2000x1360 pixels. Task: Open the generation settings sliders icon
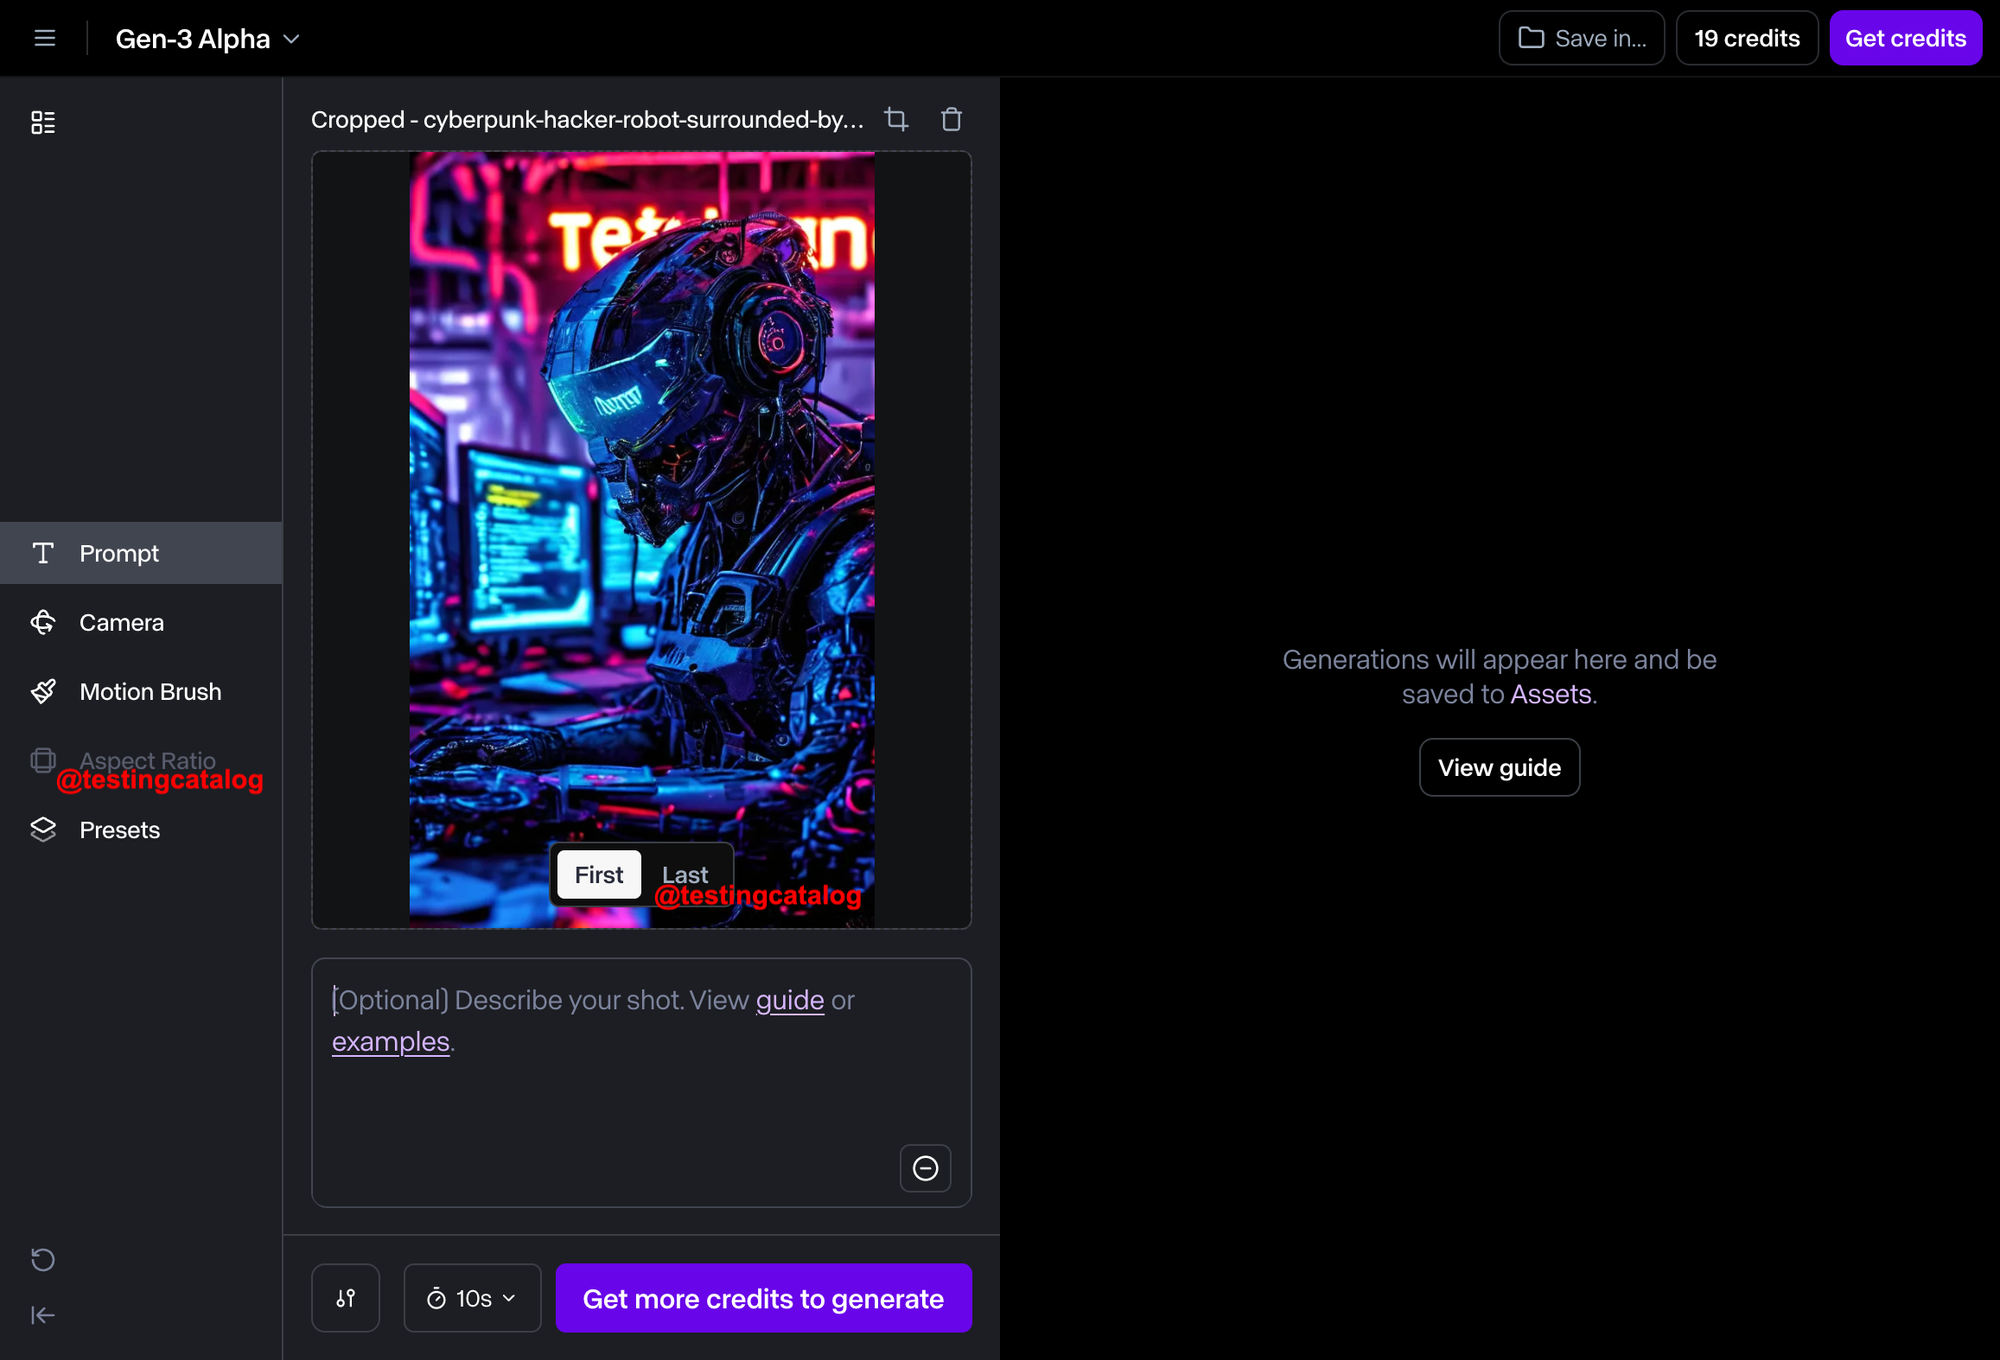346,1298
